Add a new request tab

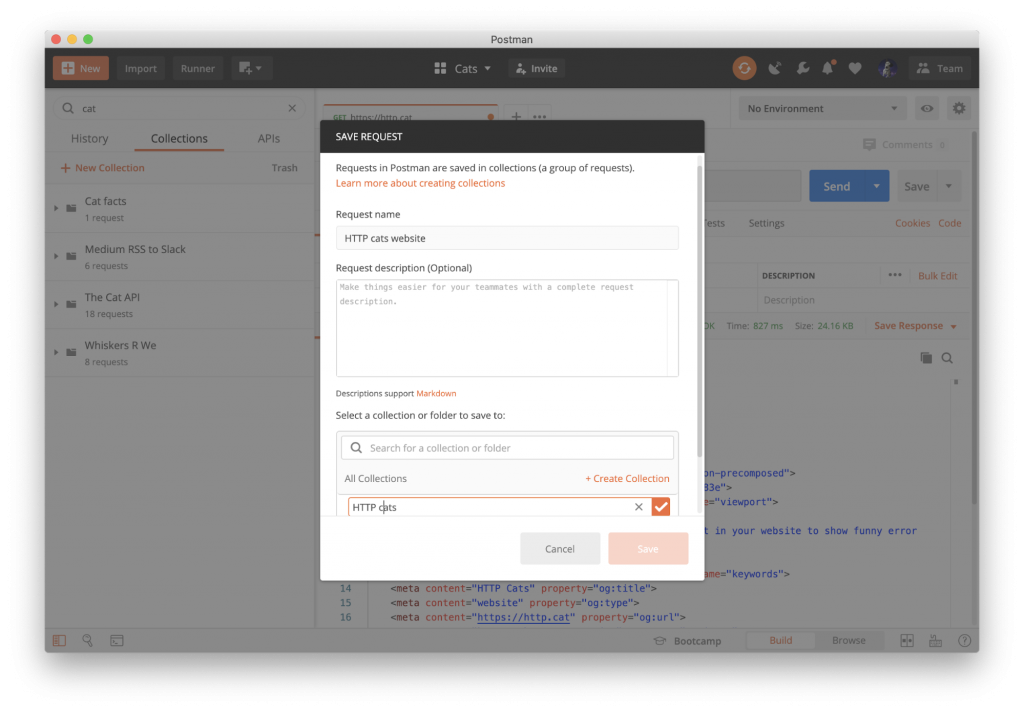(x=516, y=116)
